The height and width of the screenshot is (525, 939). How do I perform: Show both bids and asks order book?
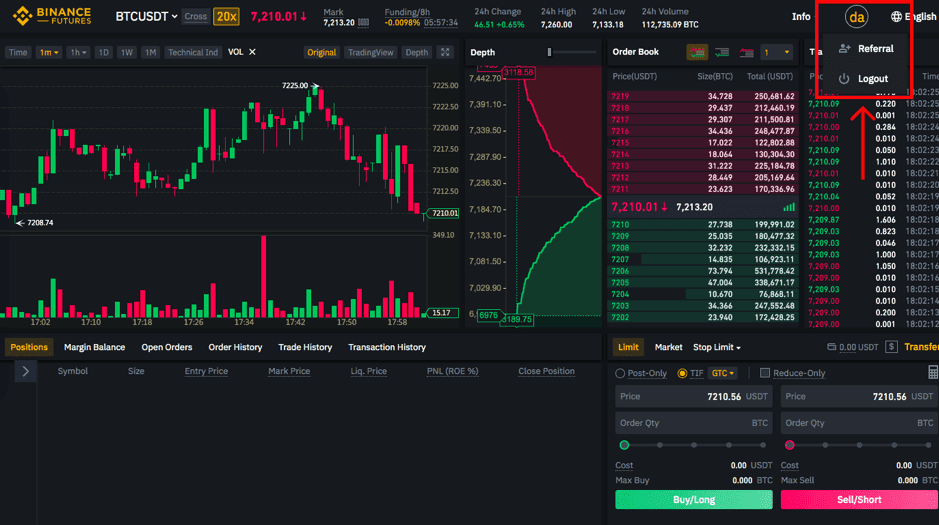(696, 52)
